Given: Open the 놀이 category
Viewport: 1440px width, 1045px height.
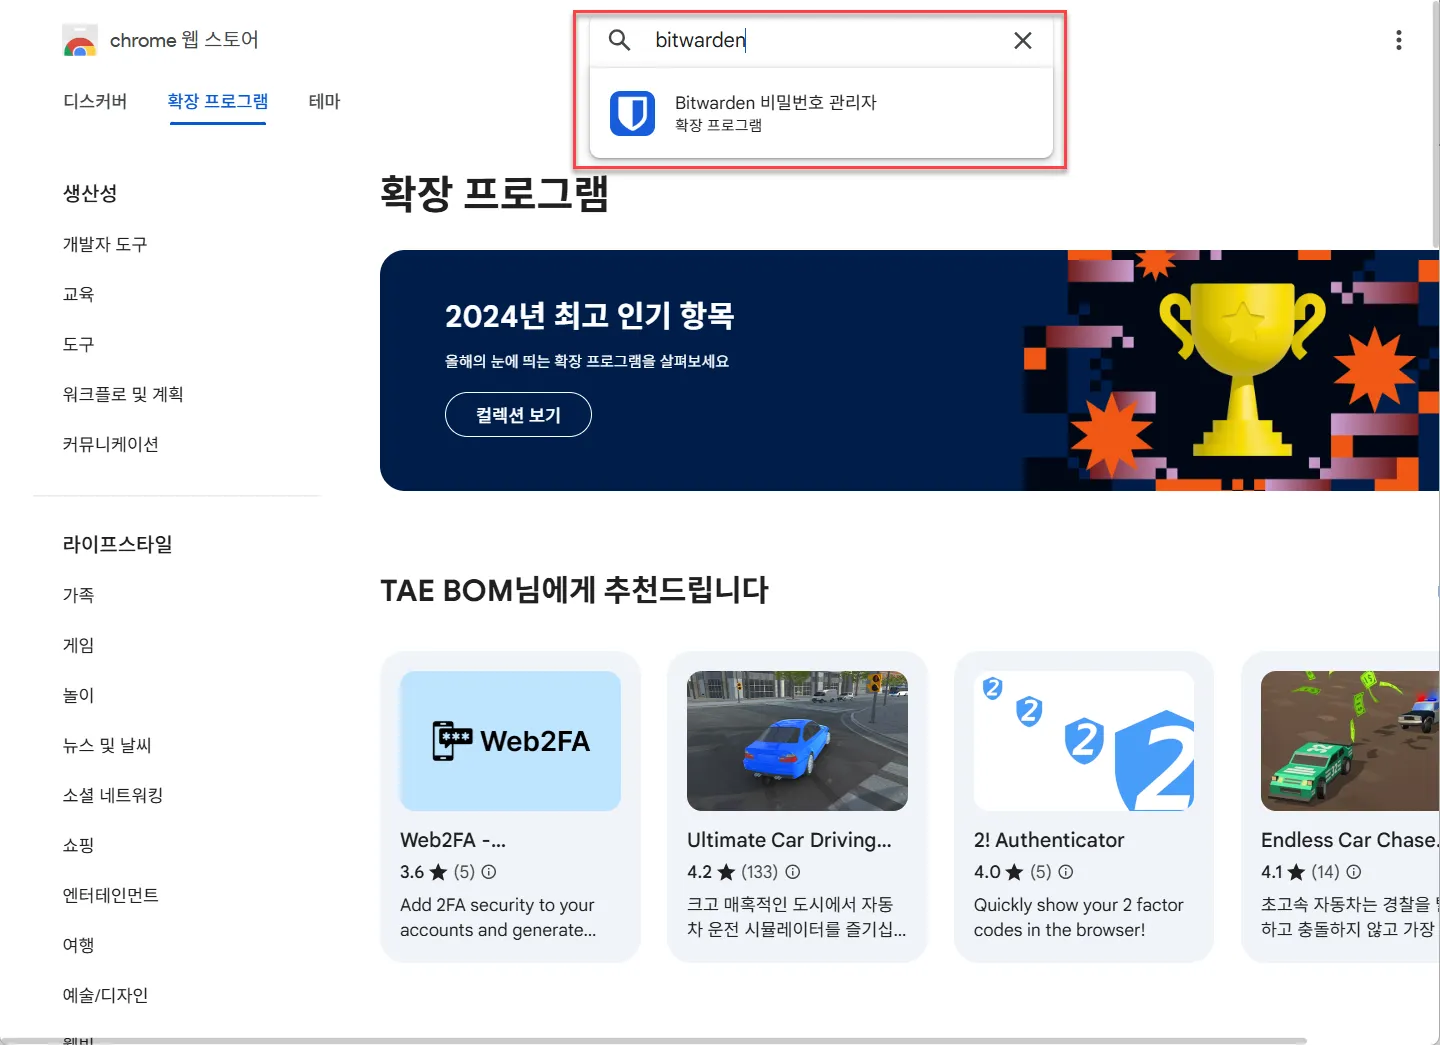Looking at the screenshot, I should coord(78,695).
